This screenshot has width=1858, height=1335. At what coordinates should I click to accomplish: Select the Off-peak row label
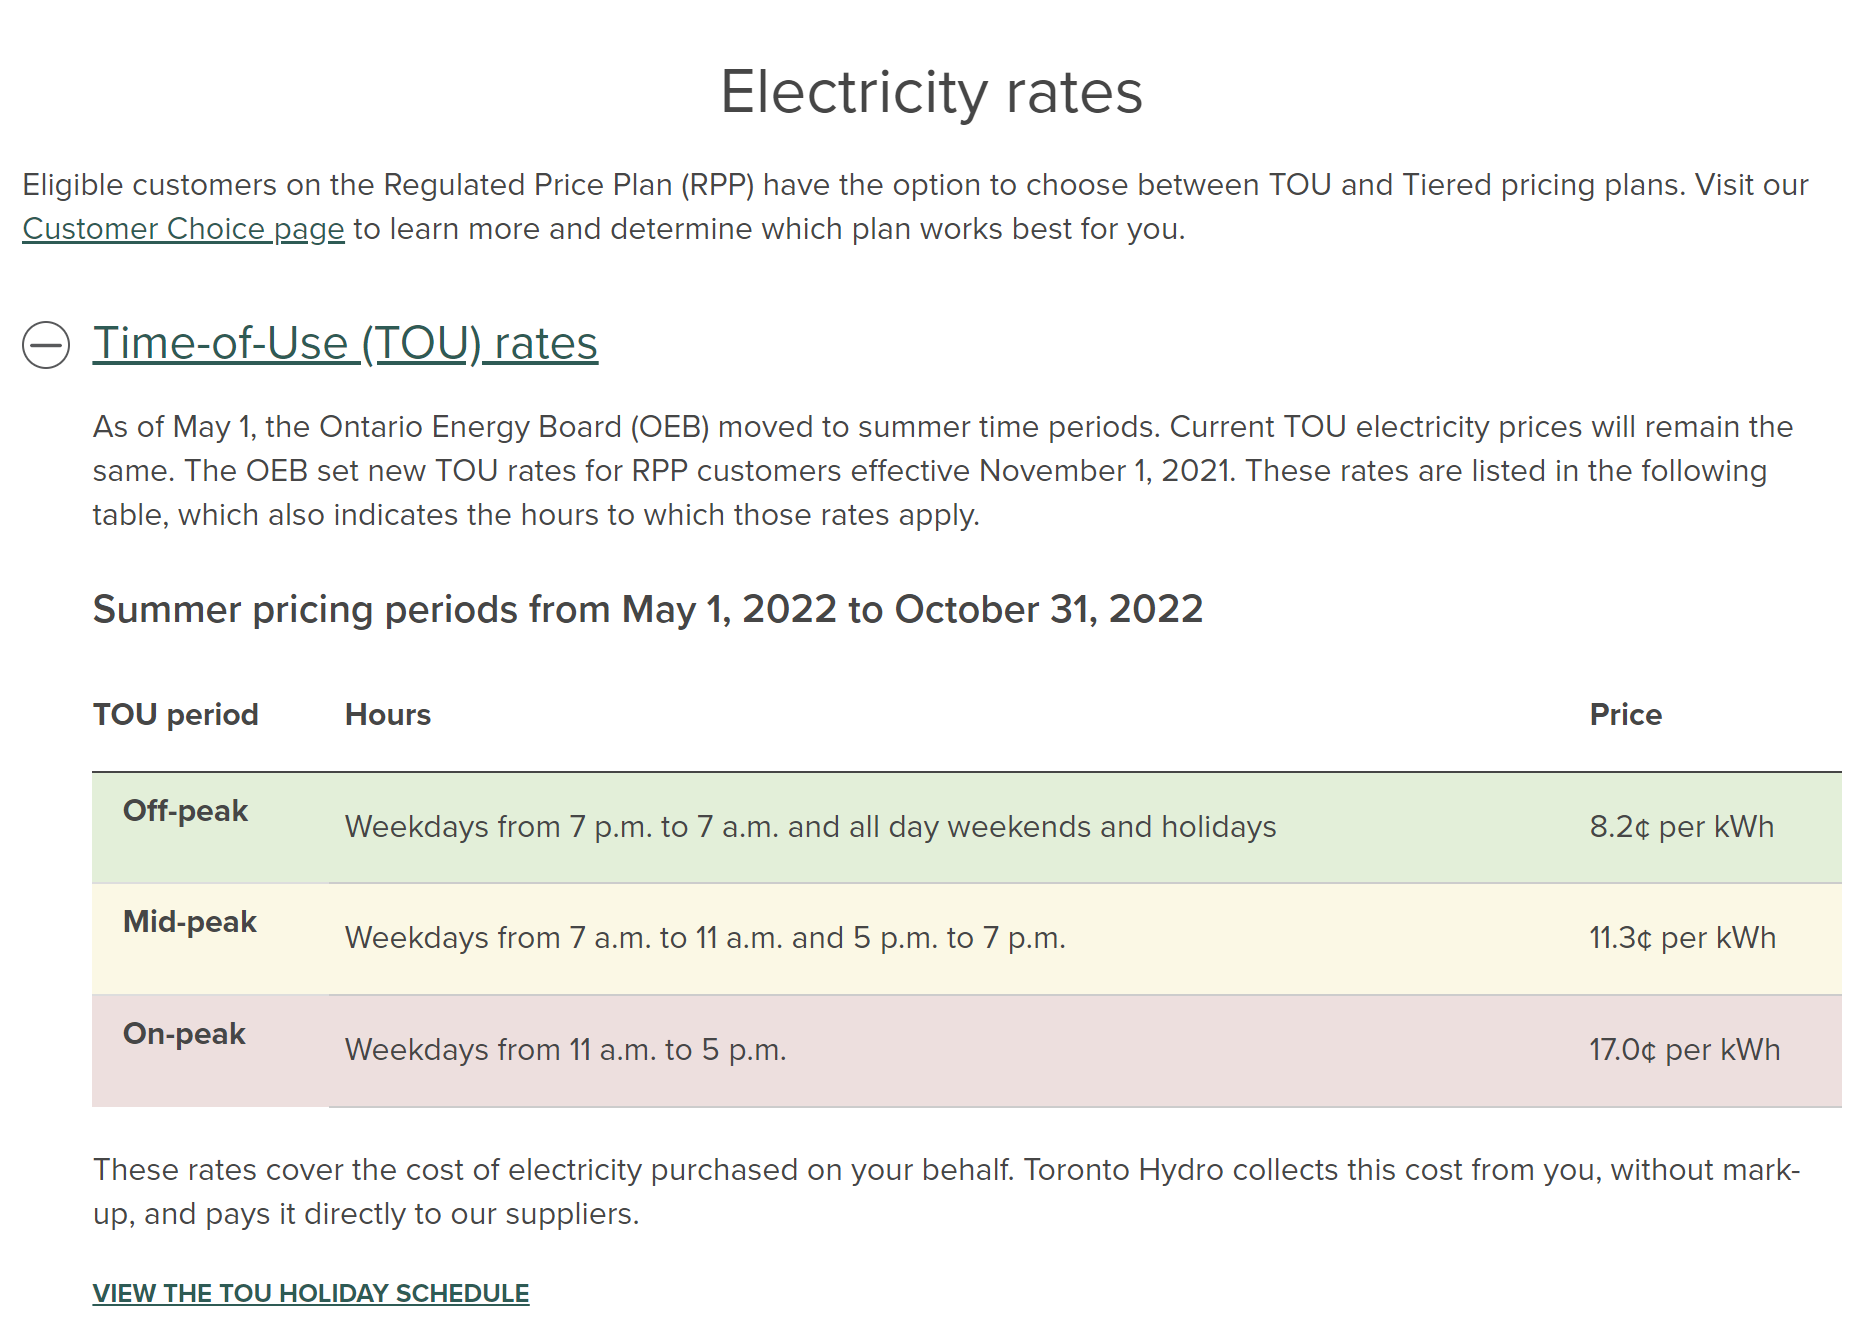pos(185,811)
